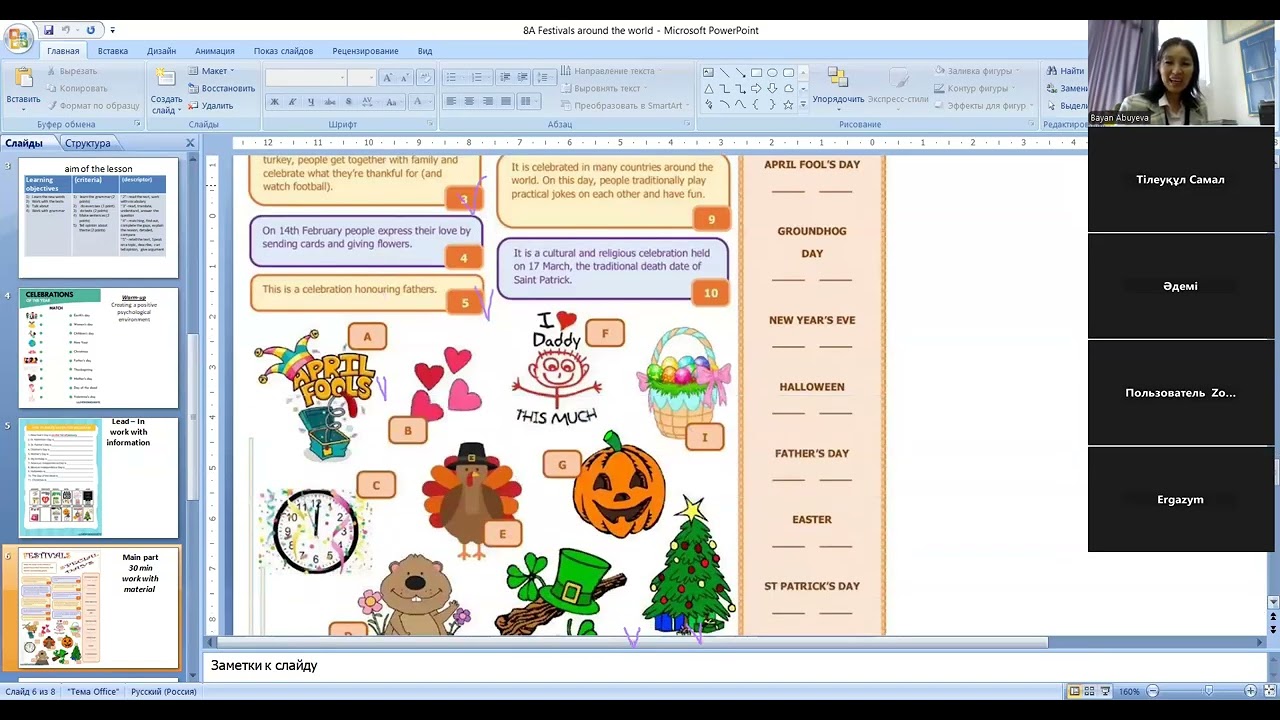Increase list indent level icon
Screen dimensions: 1280x720
click(x=524, y=78)
